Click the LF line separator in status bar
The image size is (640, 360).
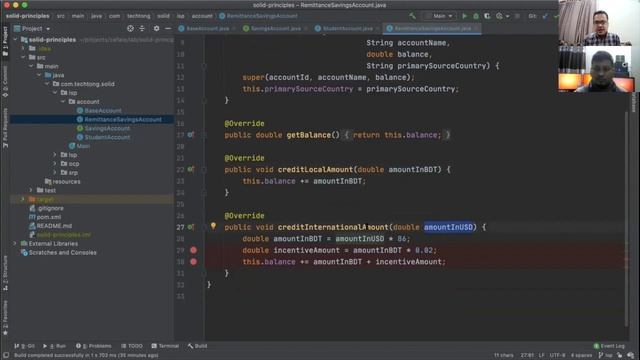(541, 355)
